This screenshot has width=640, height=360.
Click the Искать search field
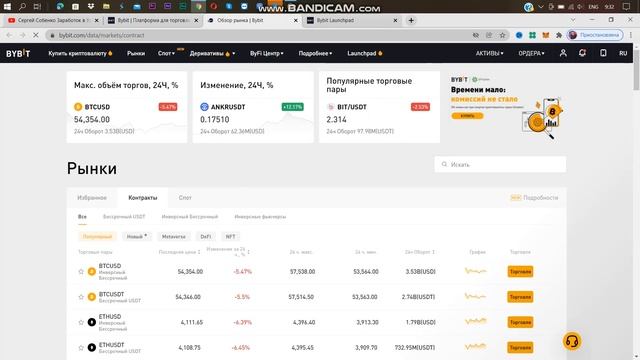click(500, 164)
